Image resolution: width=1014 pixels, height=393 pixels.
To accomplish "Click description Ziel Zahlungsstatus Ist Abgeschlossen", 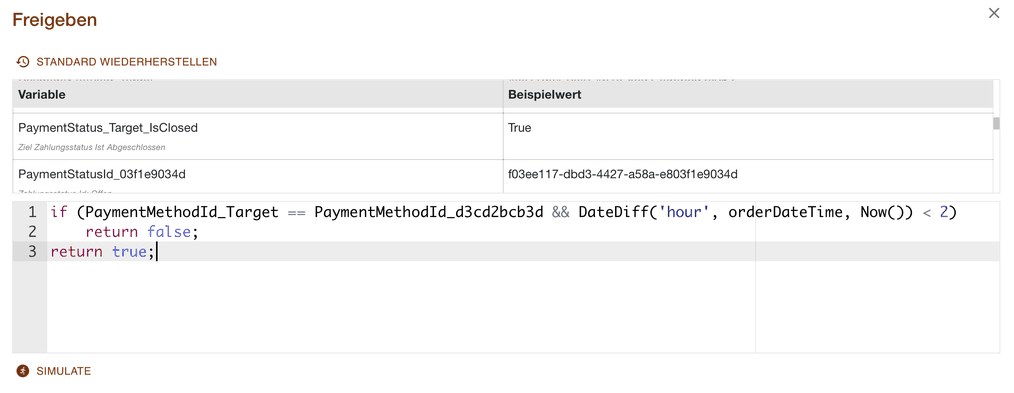I will (92, 147).
